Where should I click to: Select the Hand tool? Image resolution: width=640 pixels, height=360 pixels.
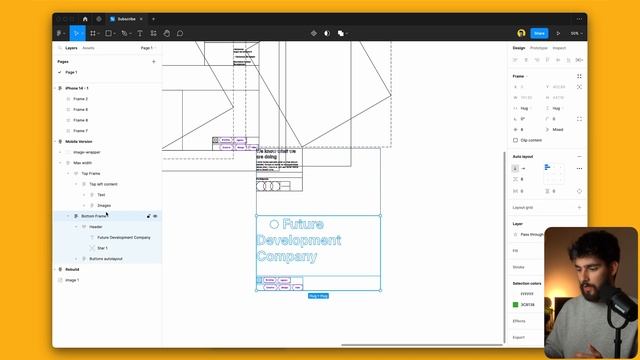[x=167, y=33]
